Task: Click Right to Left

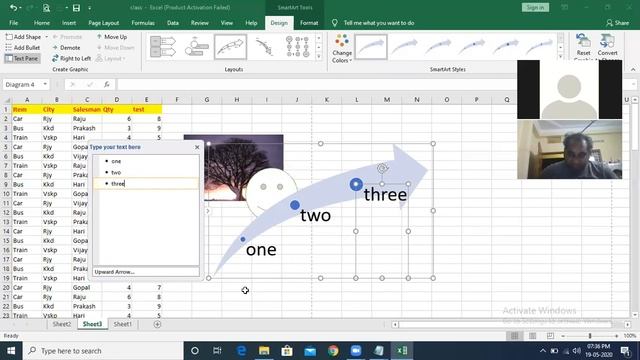Action: (71, 58)
